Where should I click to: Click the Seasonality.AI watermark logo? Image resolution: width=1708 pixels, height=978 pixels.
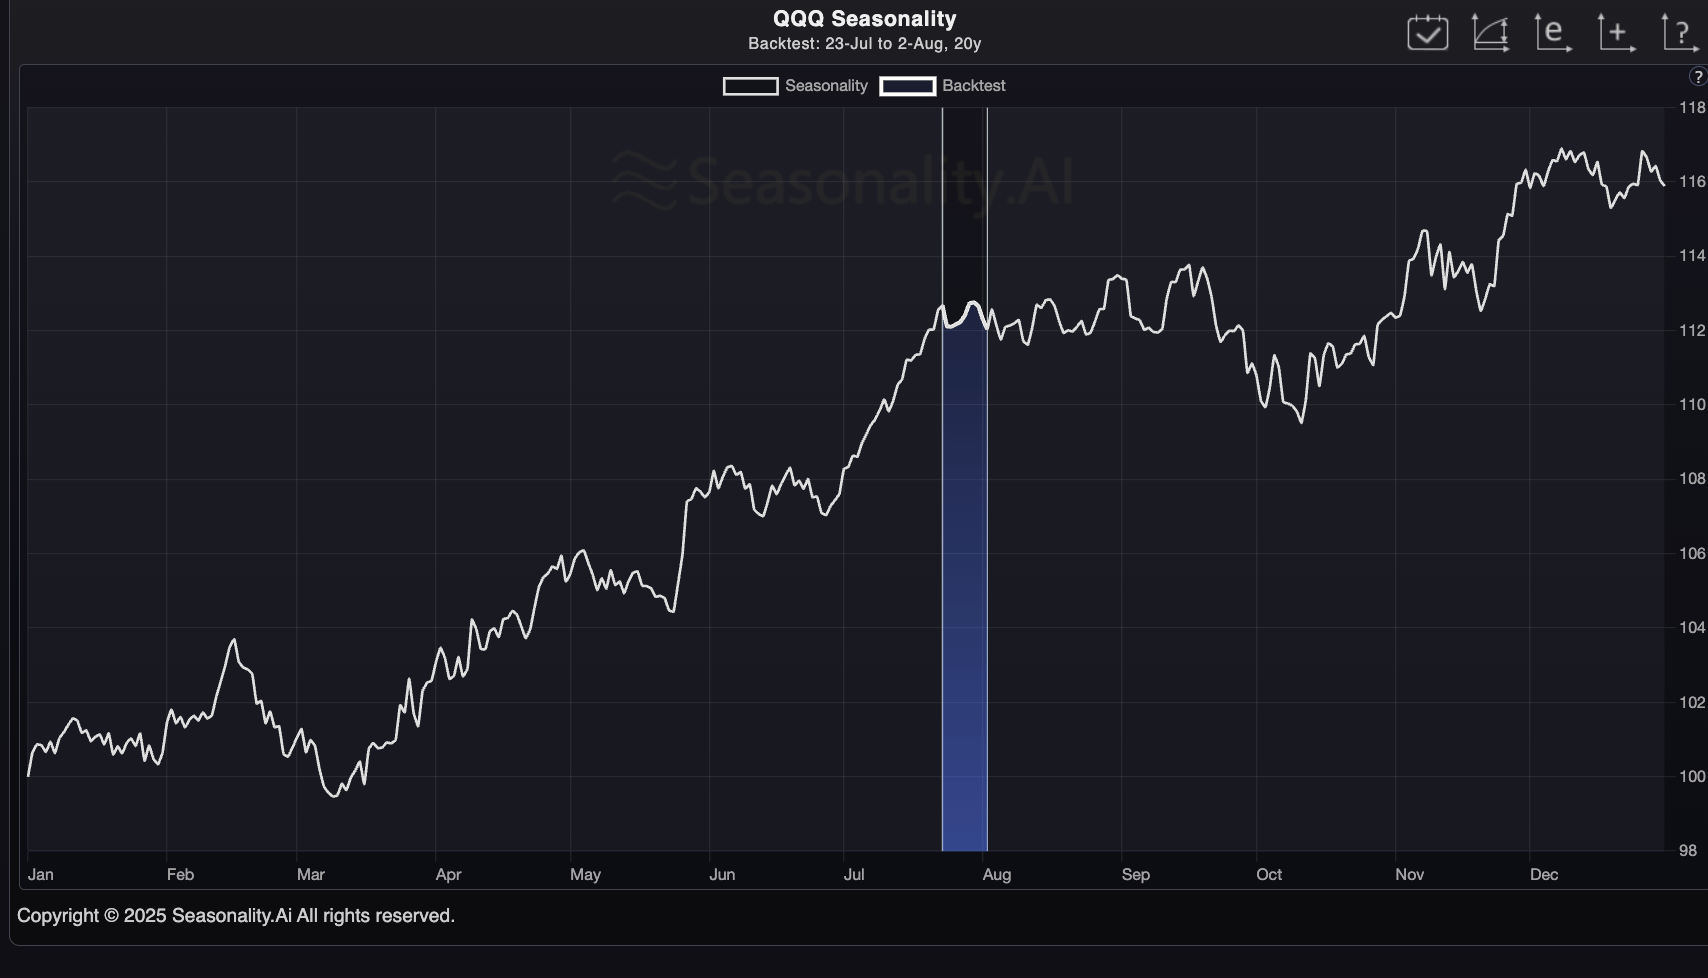(842, 182)
